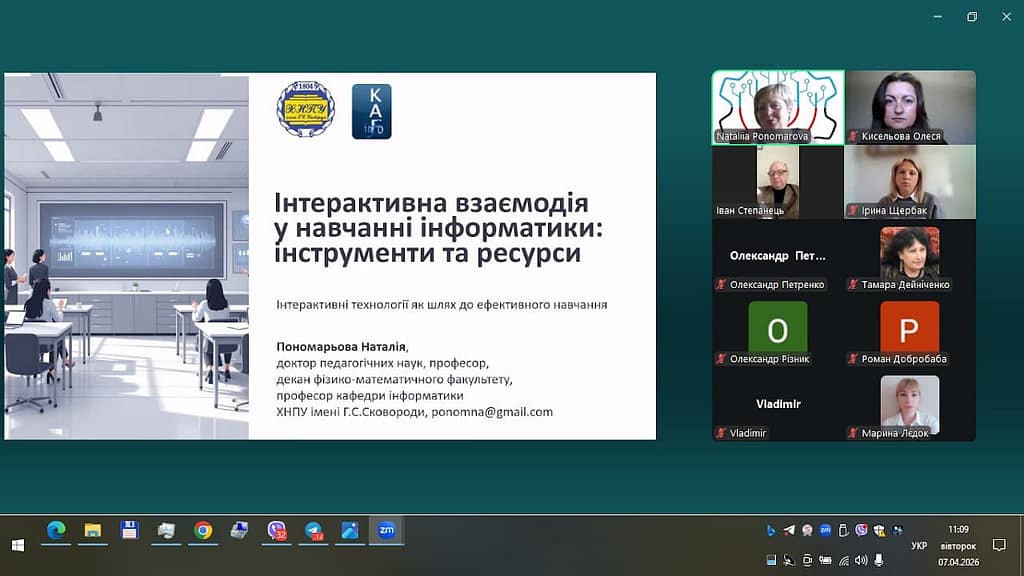Open Viber in the taskbar
The height and width of the screenshot is (576, 1024).
[x=276, y=531]
